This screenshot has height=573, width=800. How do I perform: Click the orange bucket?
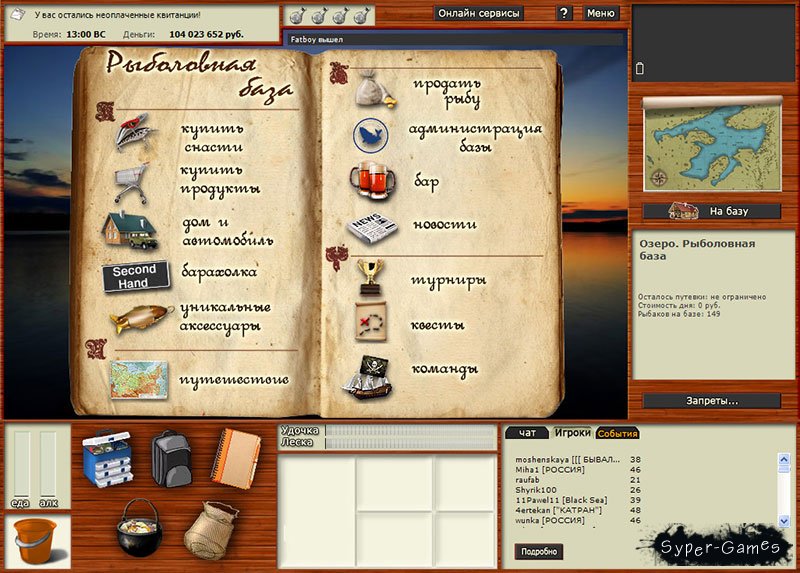[x=35, y=541]
